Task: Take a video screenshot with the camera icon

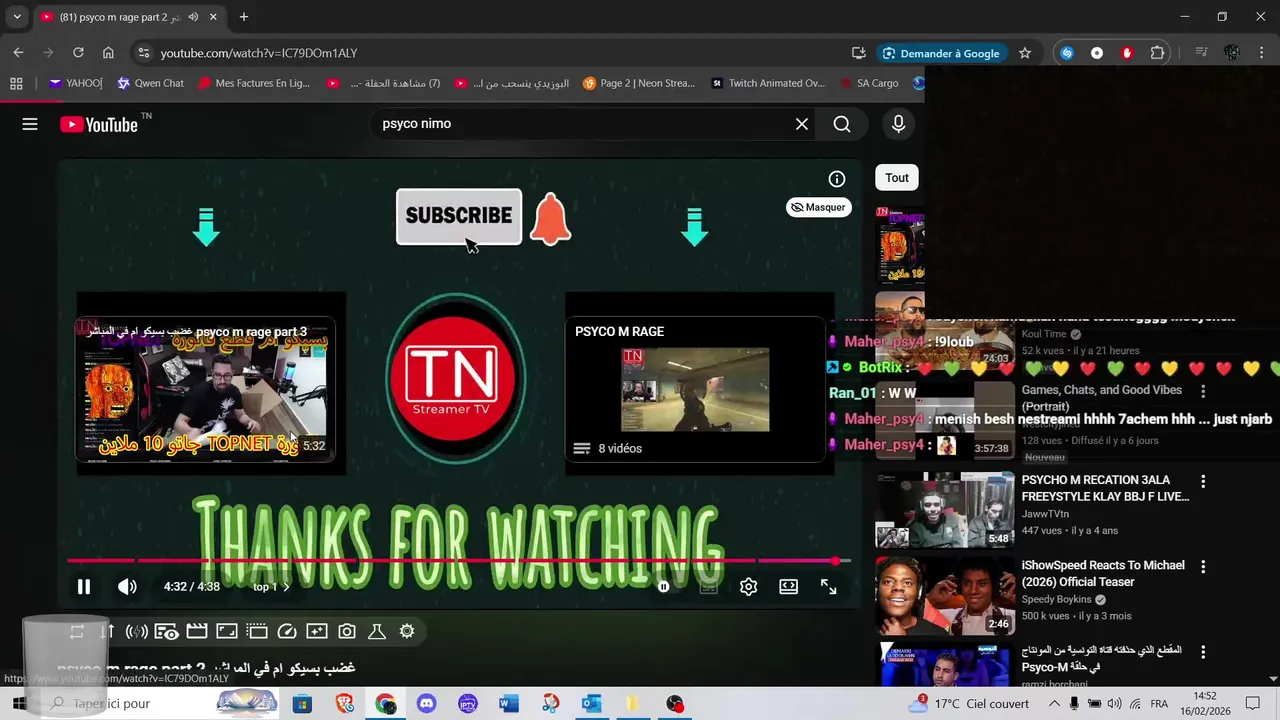Action: click(x=347, y=631)
